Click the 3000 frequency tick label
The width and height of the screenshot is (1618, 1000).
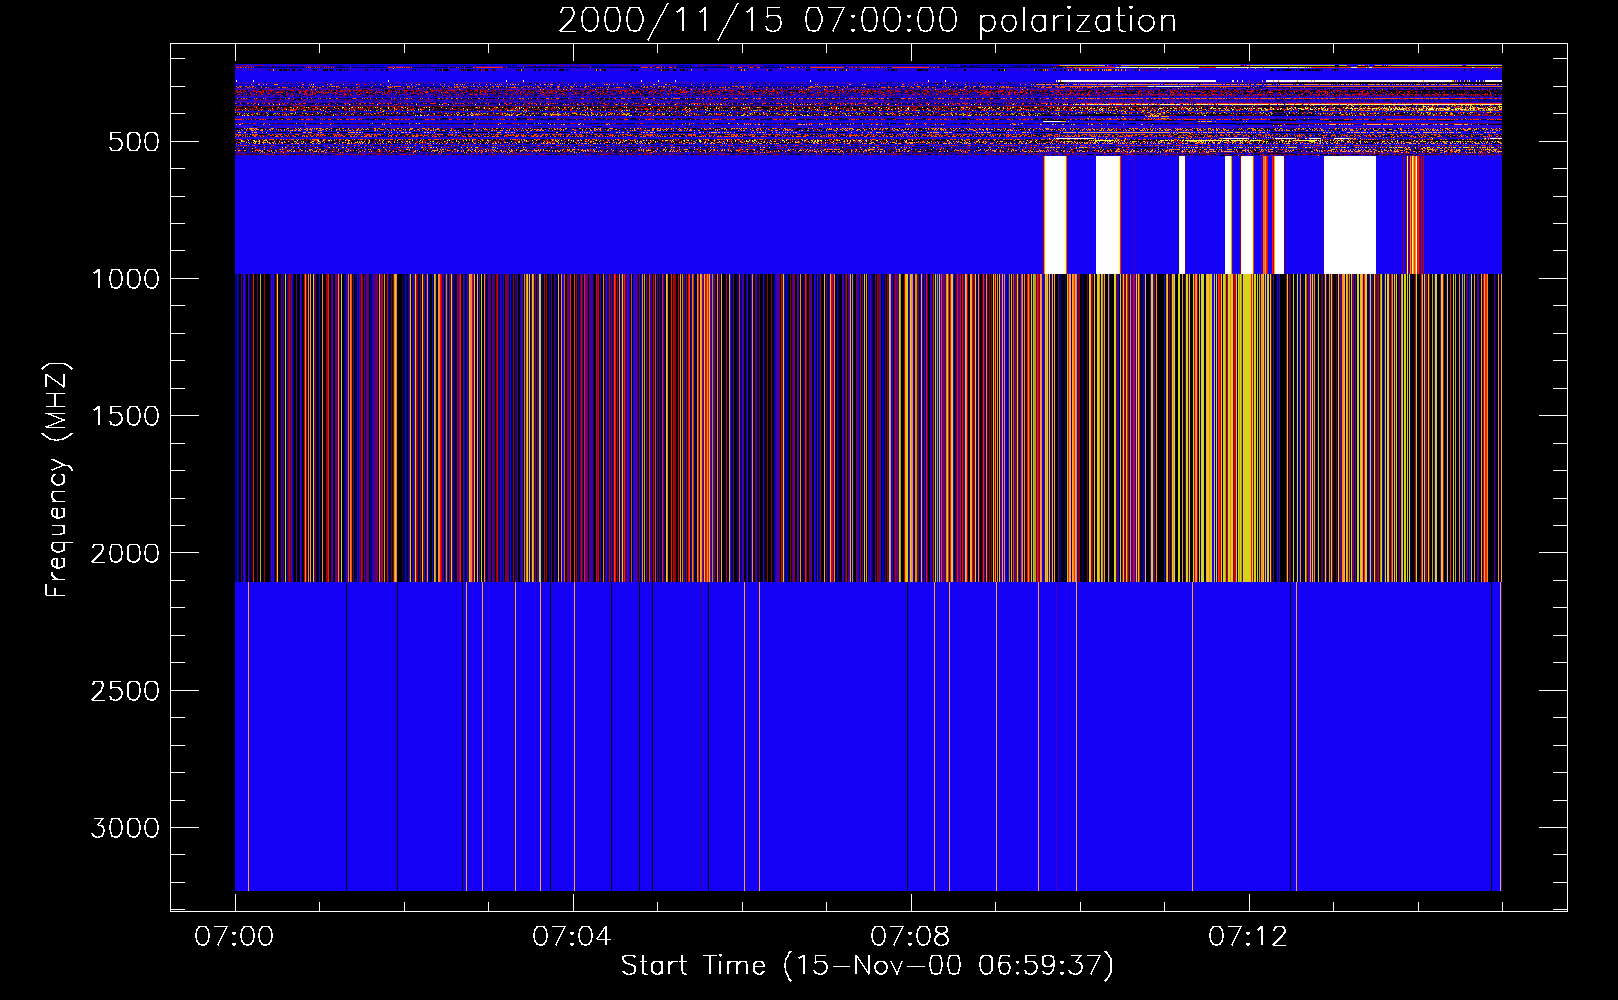(x=125, y=828)
